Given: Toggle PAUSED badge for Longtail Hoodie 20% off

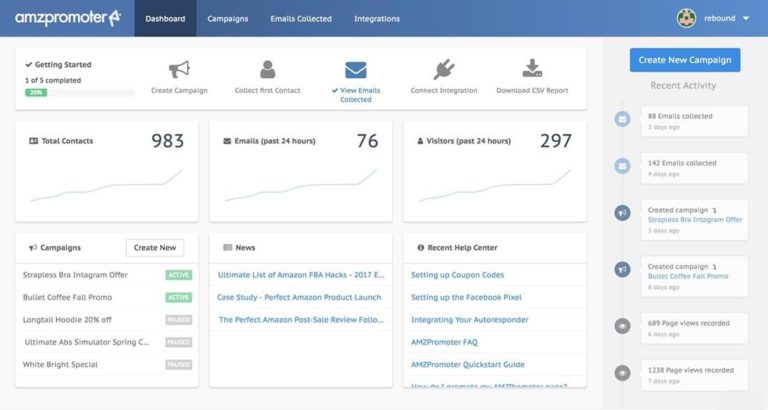Looking at the screenshot, I should [179, 320].
